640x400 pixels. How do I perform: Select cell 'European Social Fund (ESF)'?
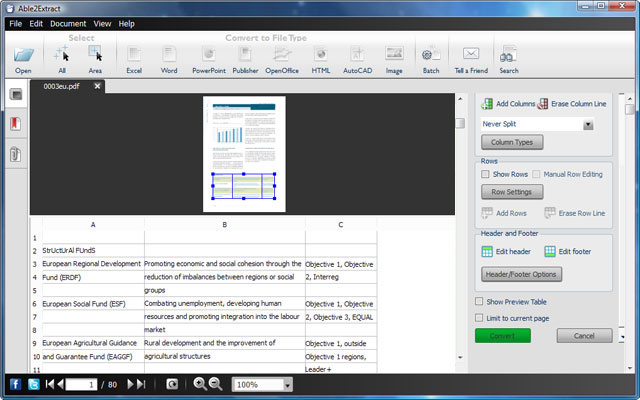pos(93,304)
